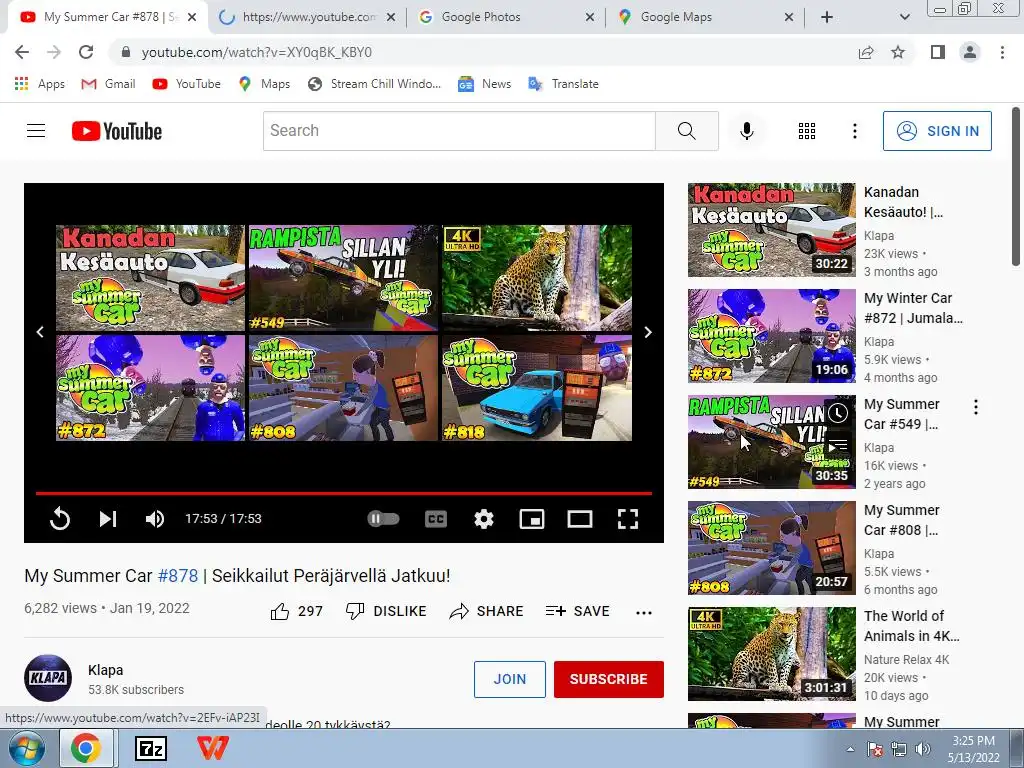Open YouTube apps grid icon
The height and width of the screenshot is (768, 1024).
(x=807, y=131)
